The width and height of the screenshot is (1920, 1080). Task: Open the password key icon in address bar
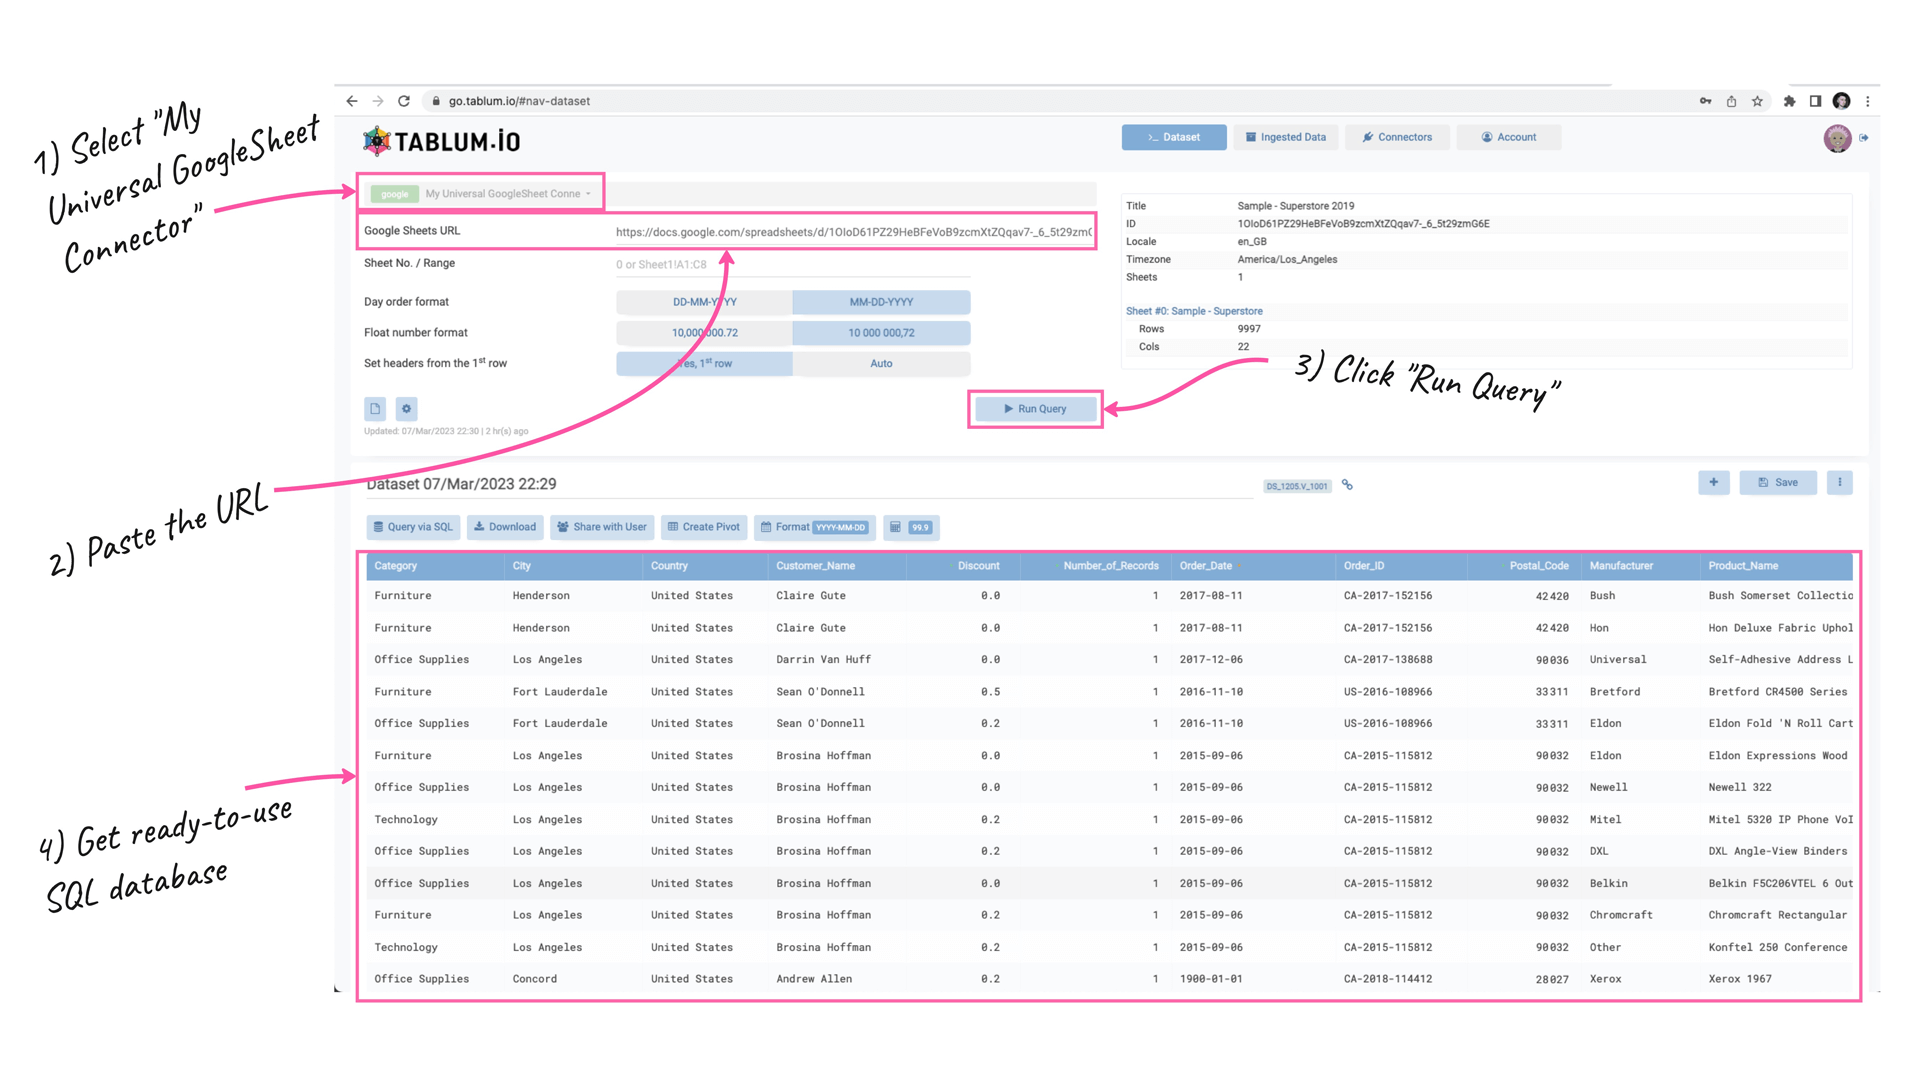(x=1705, y=101)
